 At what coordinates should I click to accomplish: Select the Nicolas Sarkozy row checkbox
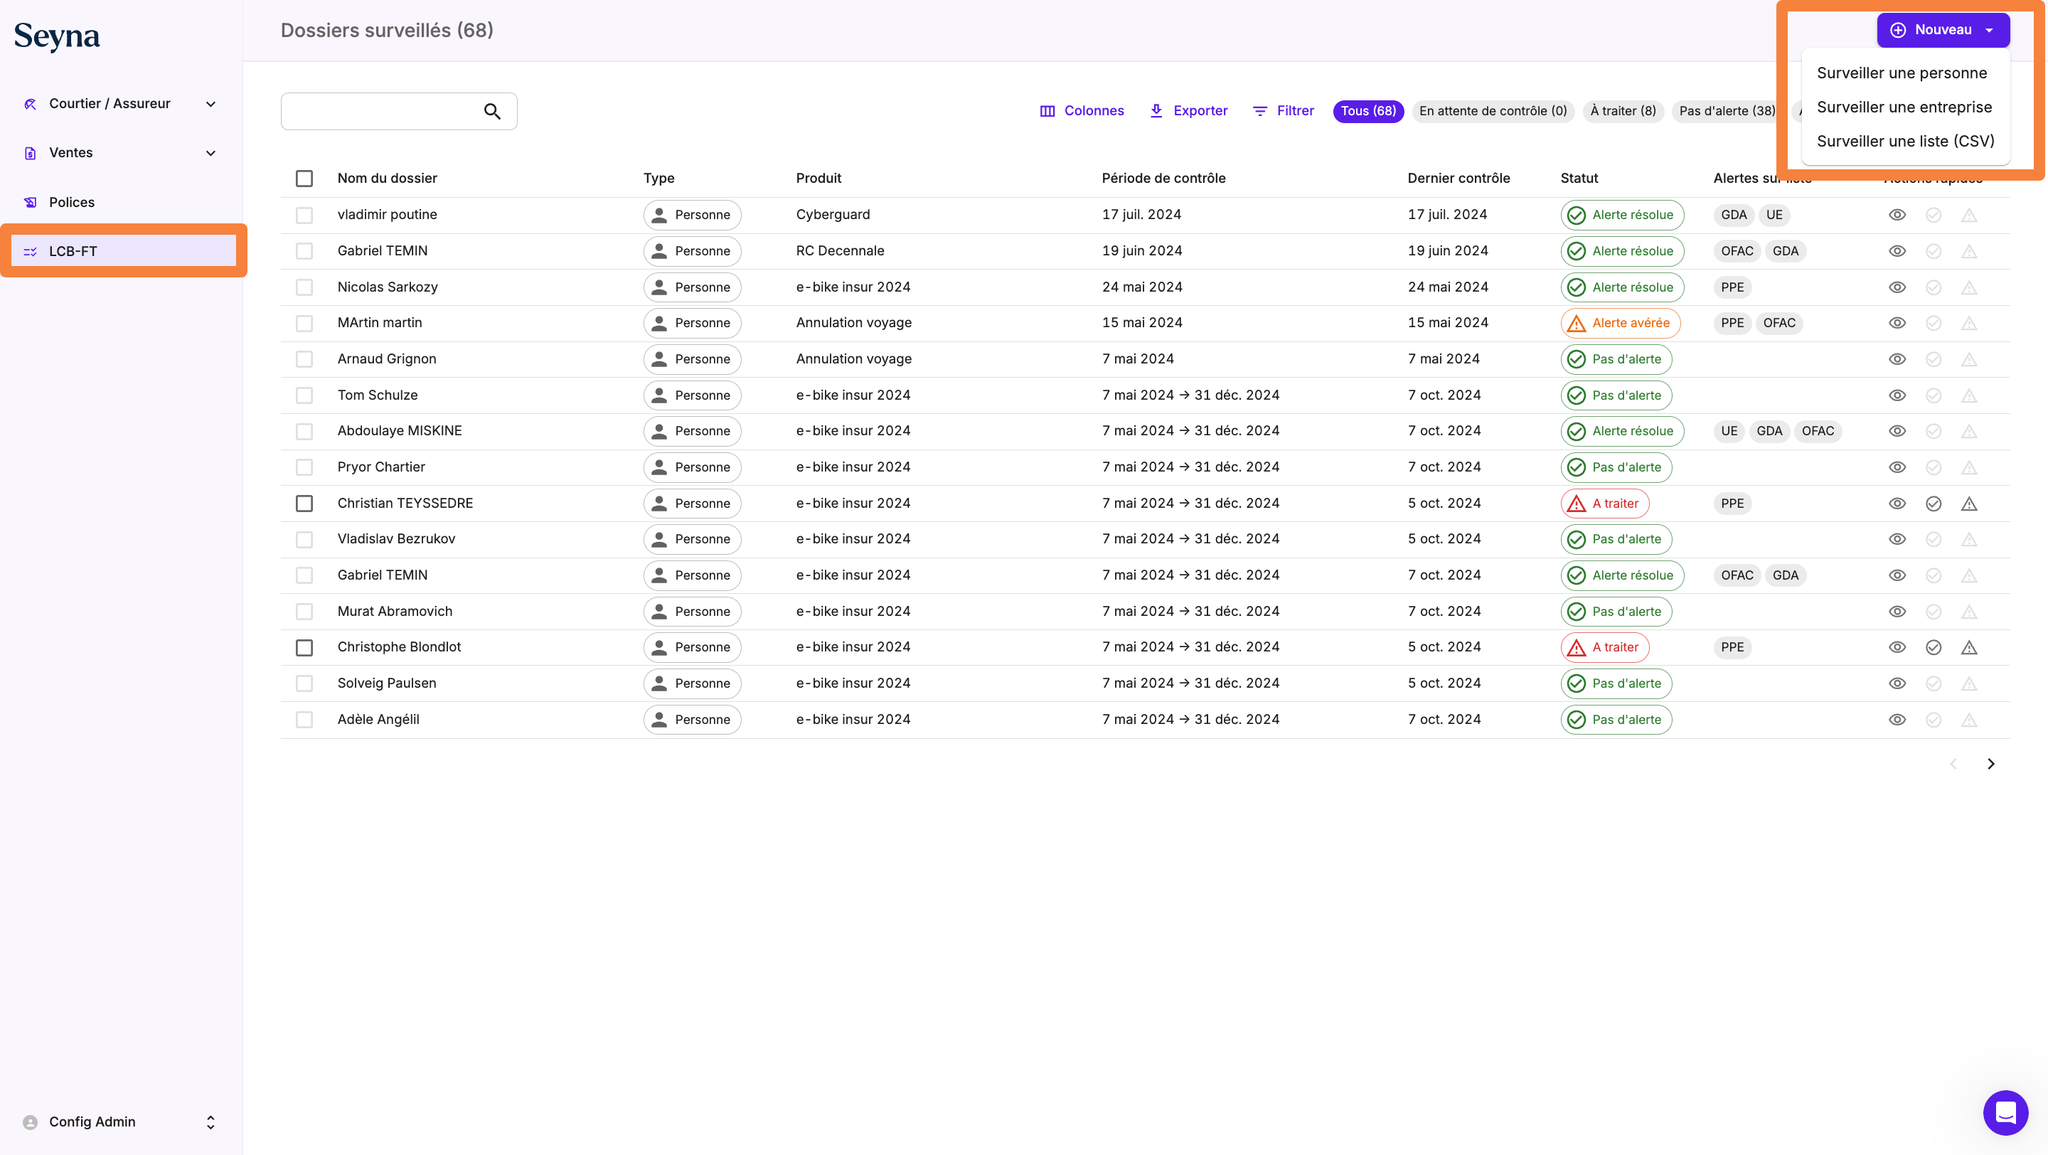click(x=304, y=287)
